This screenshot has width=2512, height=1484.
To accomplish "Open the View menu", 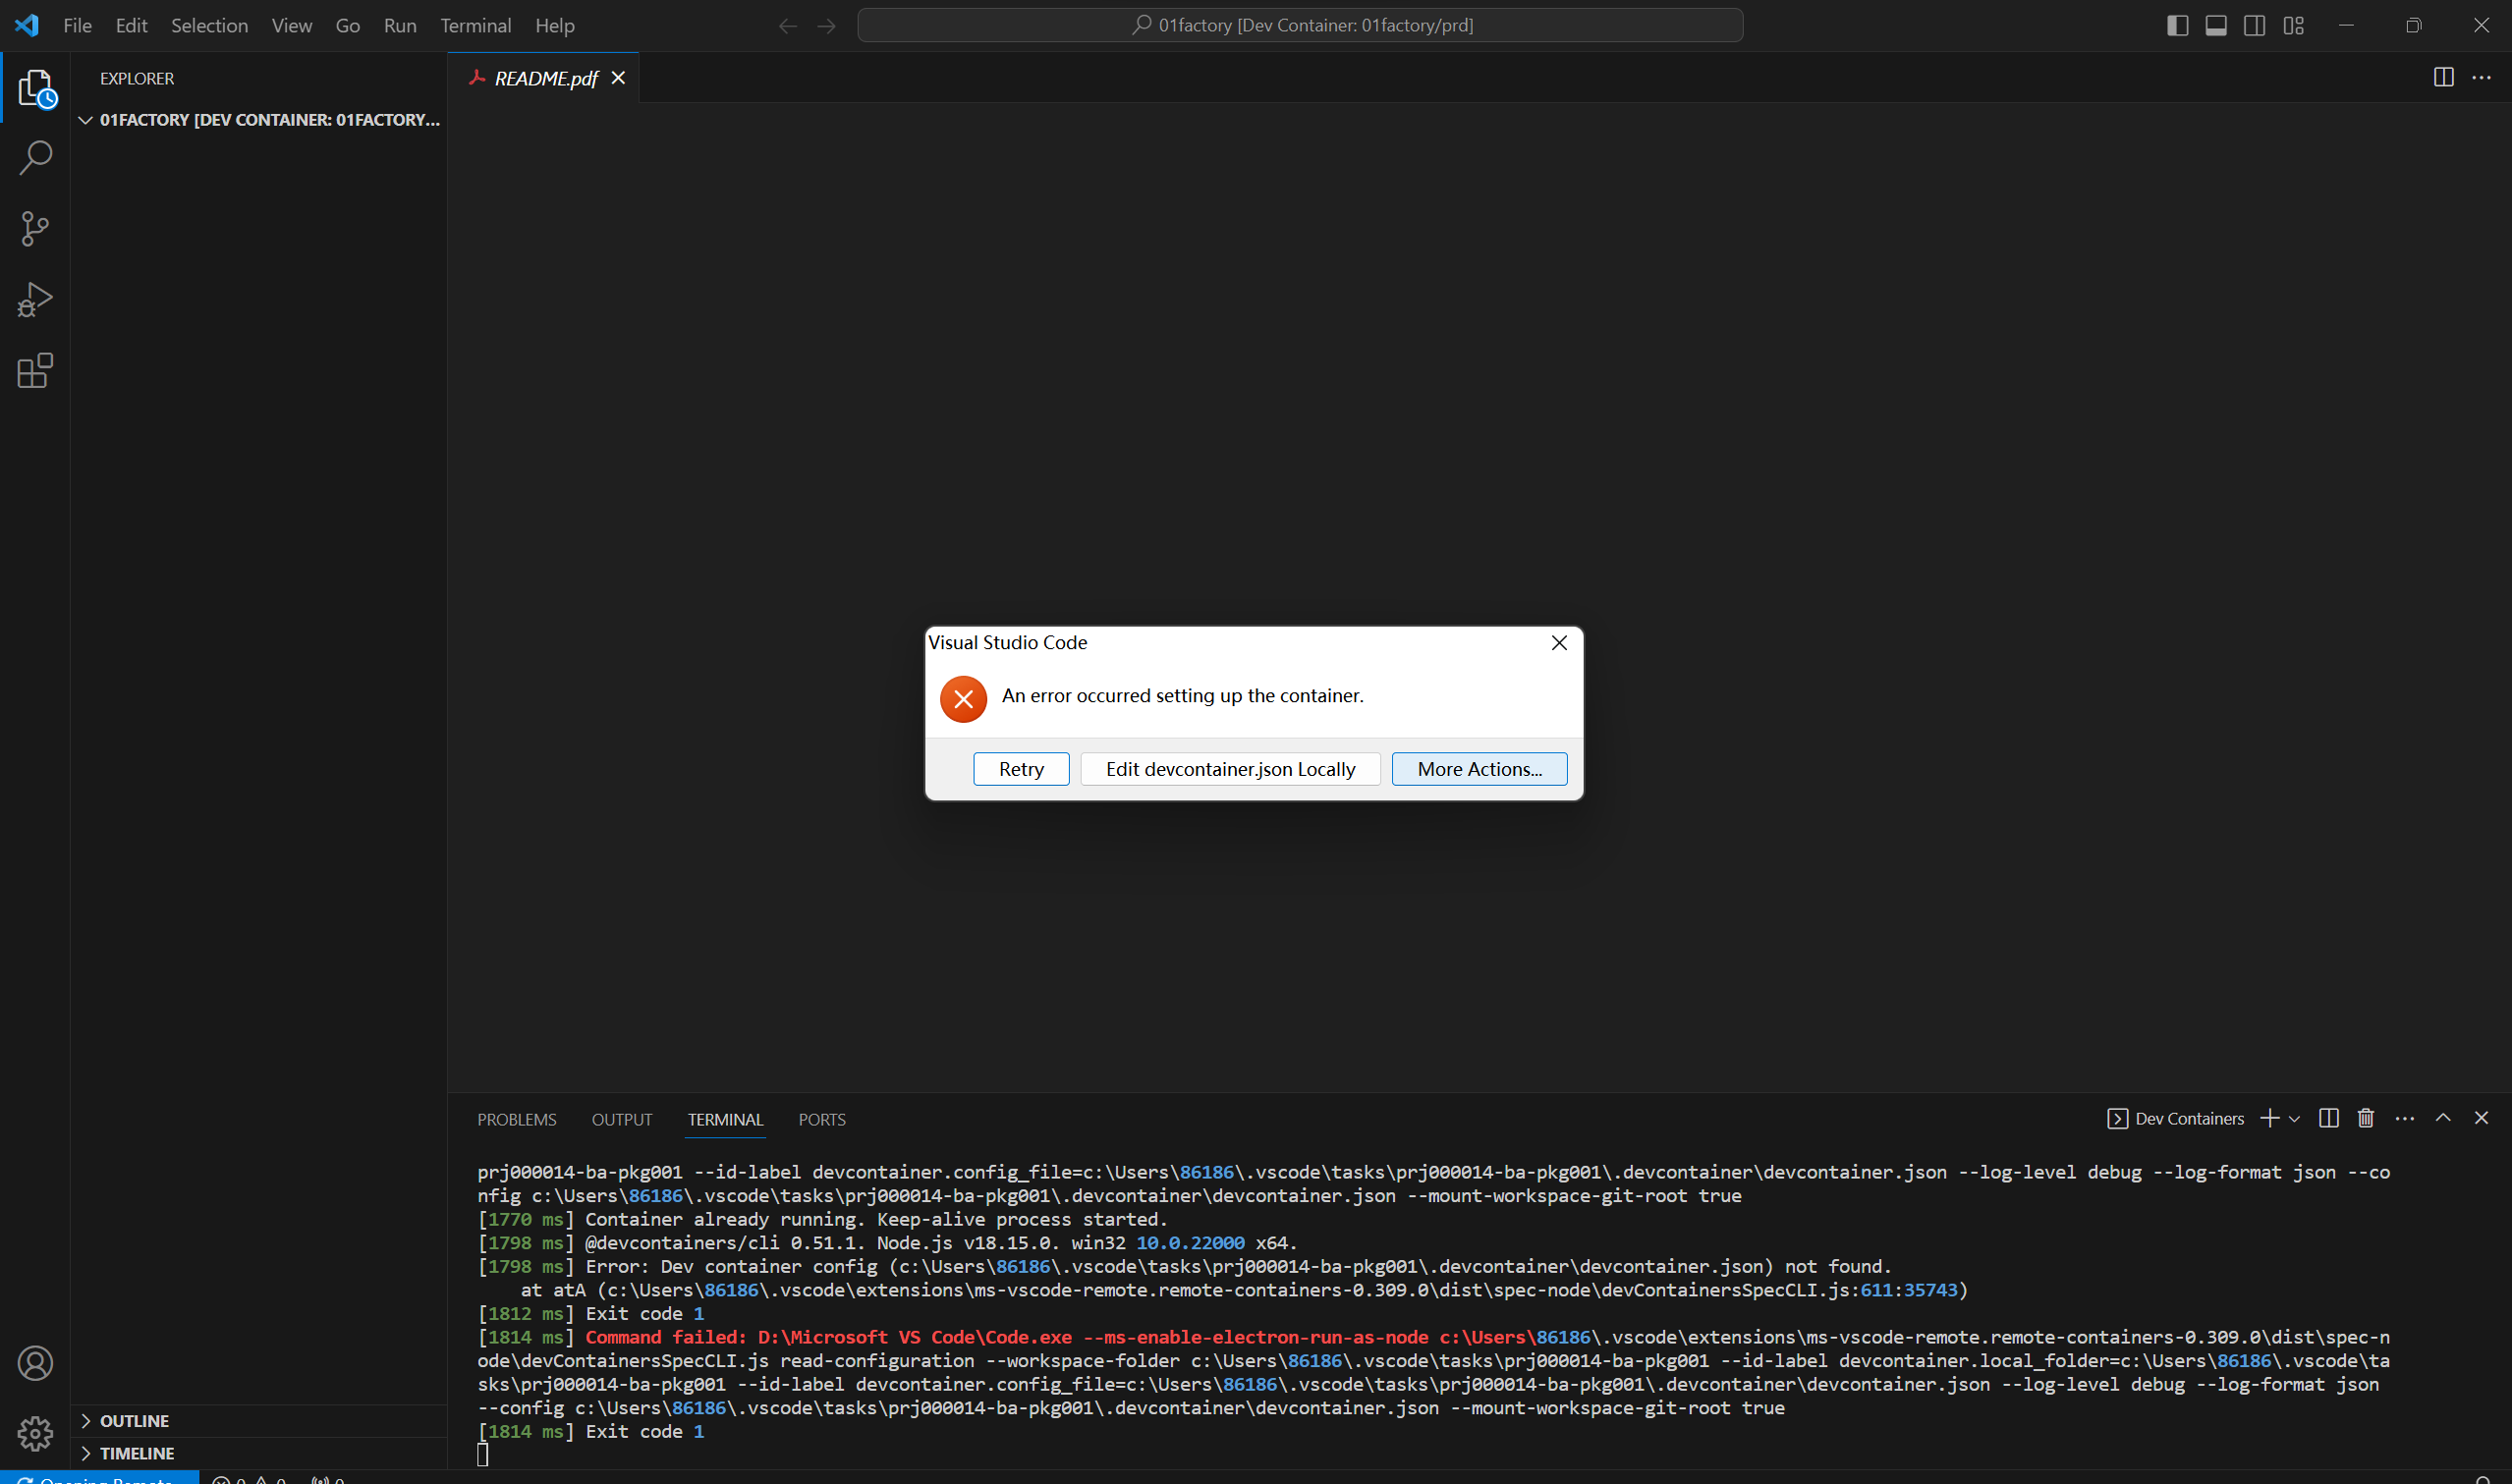I will click(x=291, y=26).
